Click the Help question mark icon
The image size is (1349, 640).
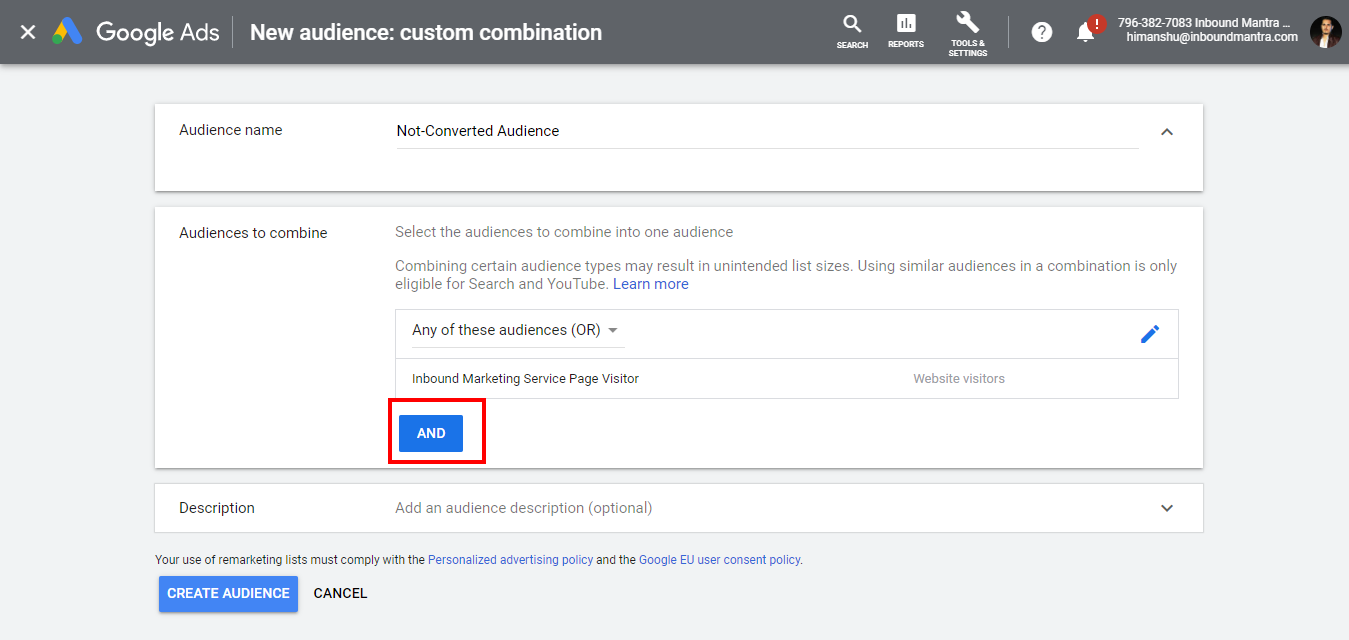point(1041,32)
